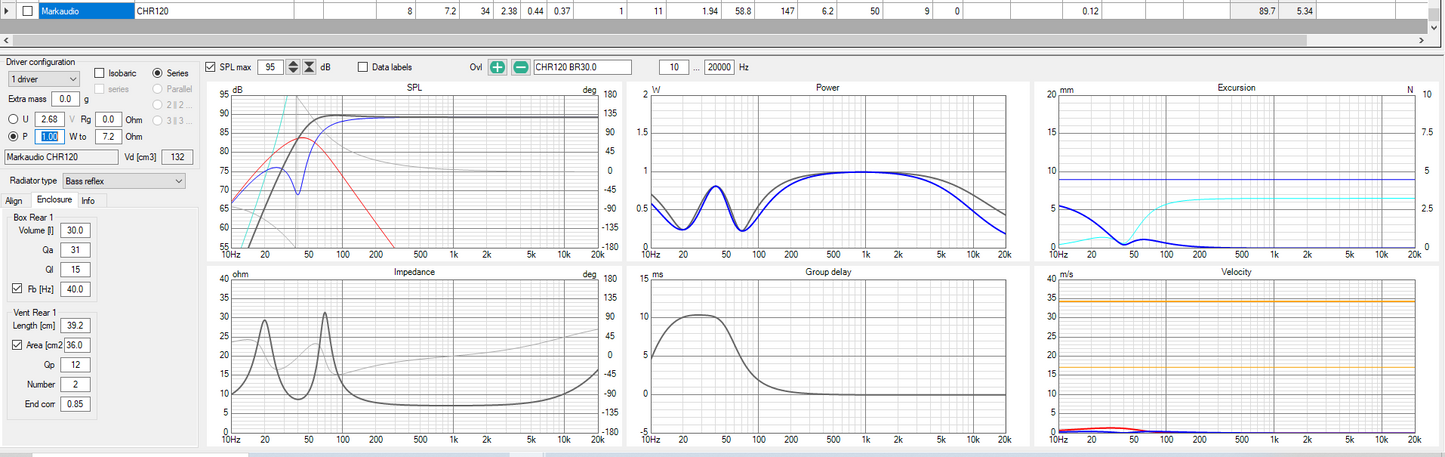This screenshot has width=1445, height=457.
Task: Click the SPL max auto-scale icon
Action: tap(309, 67)
